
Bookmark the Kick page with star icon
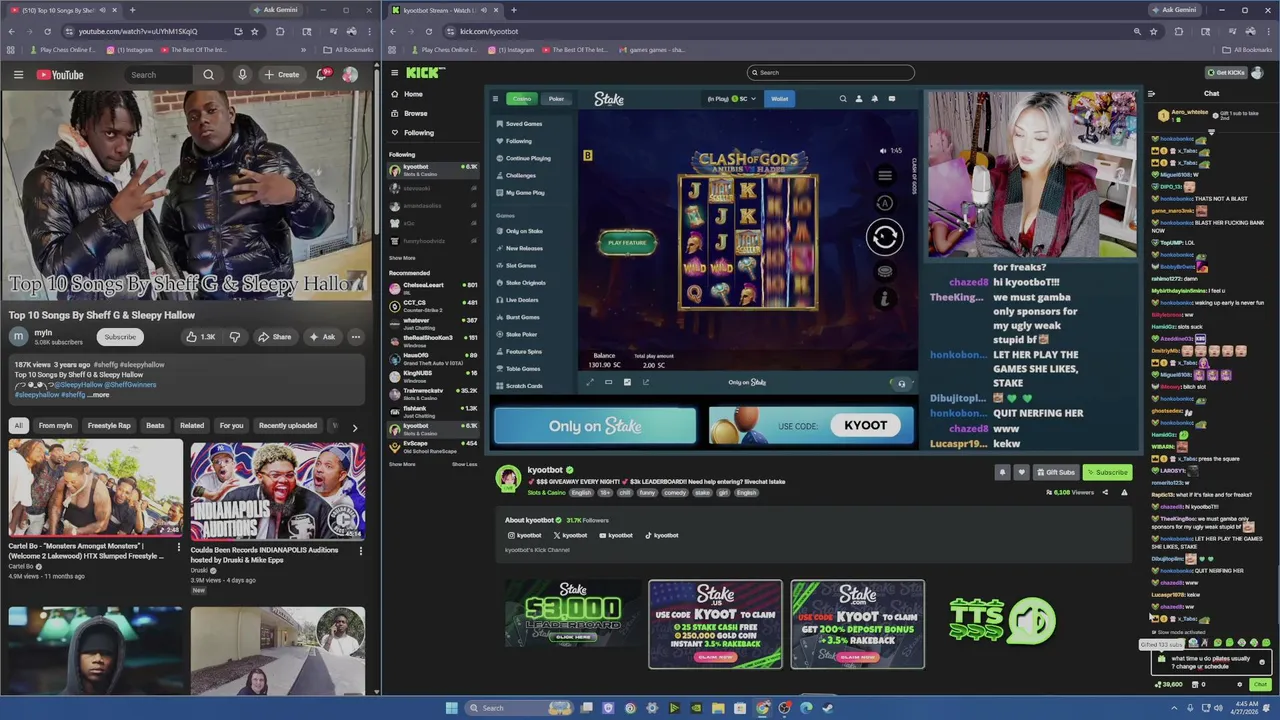click(x=1153, y=31)
